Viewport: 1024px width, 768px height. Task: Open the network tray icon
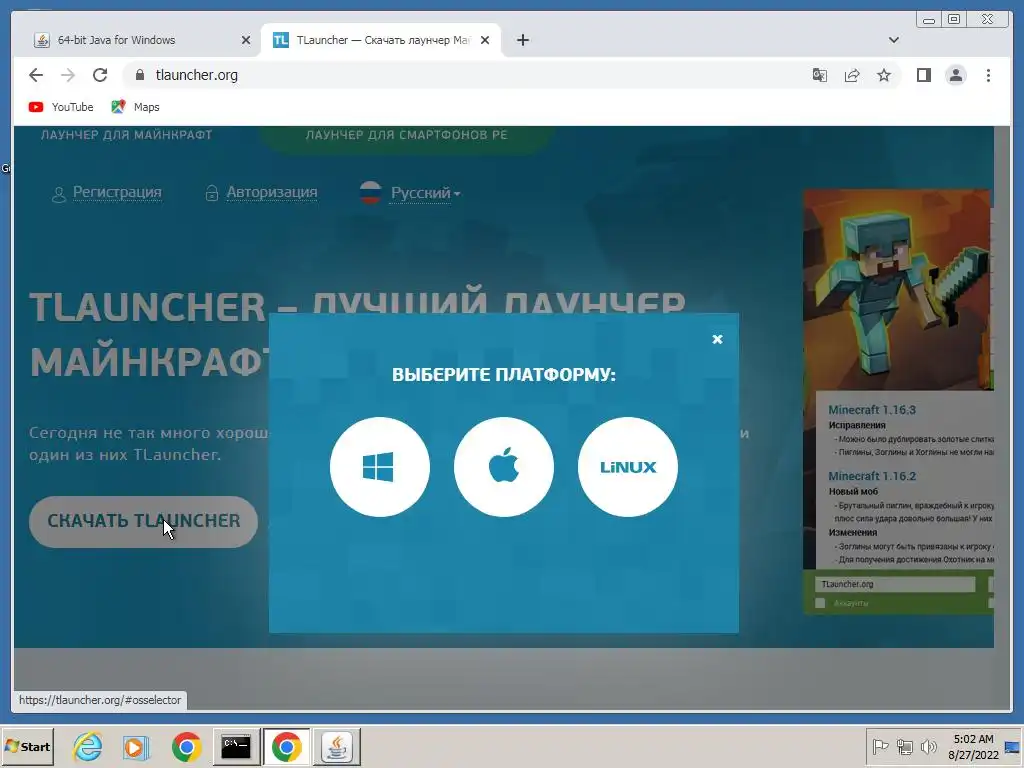click(x=904, y=746)
